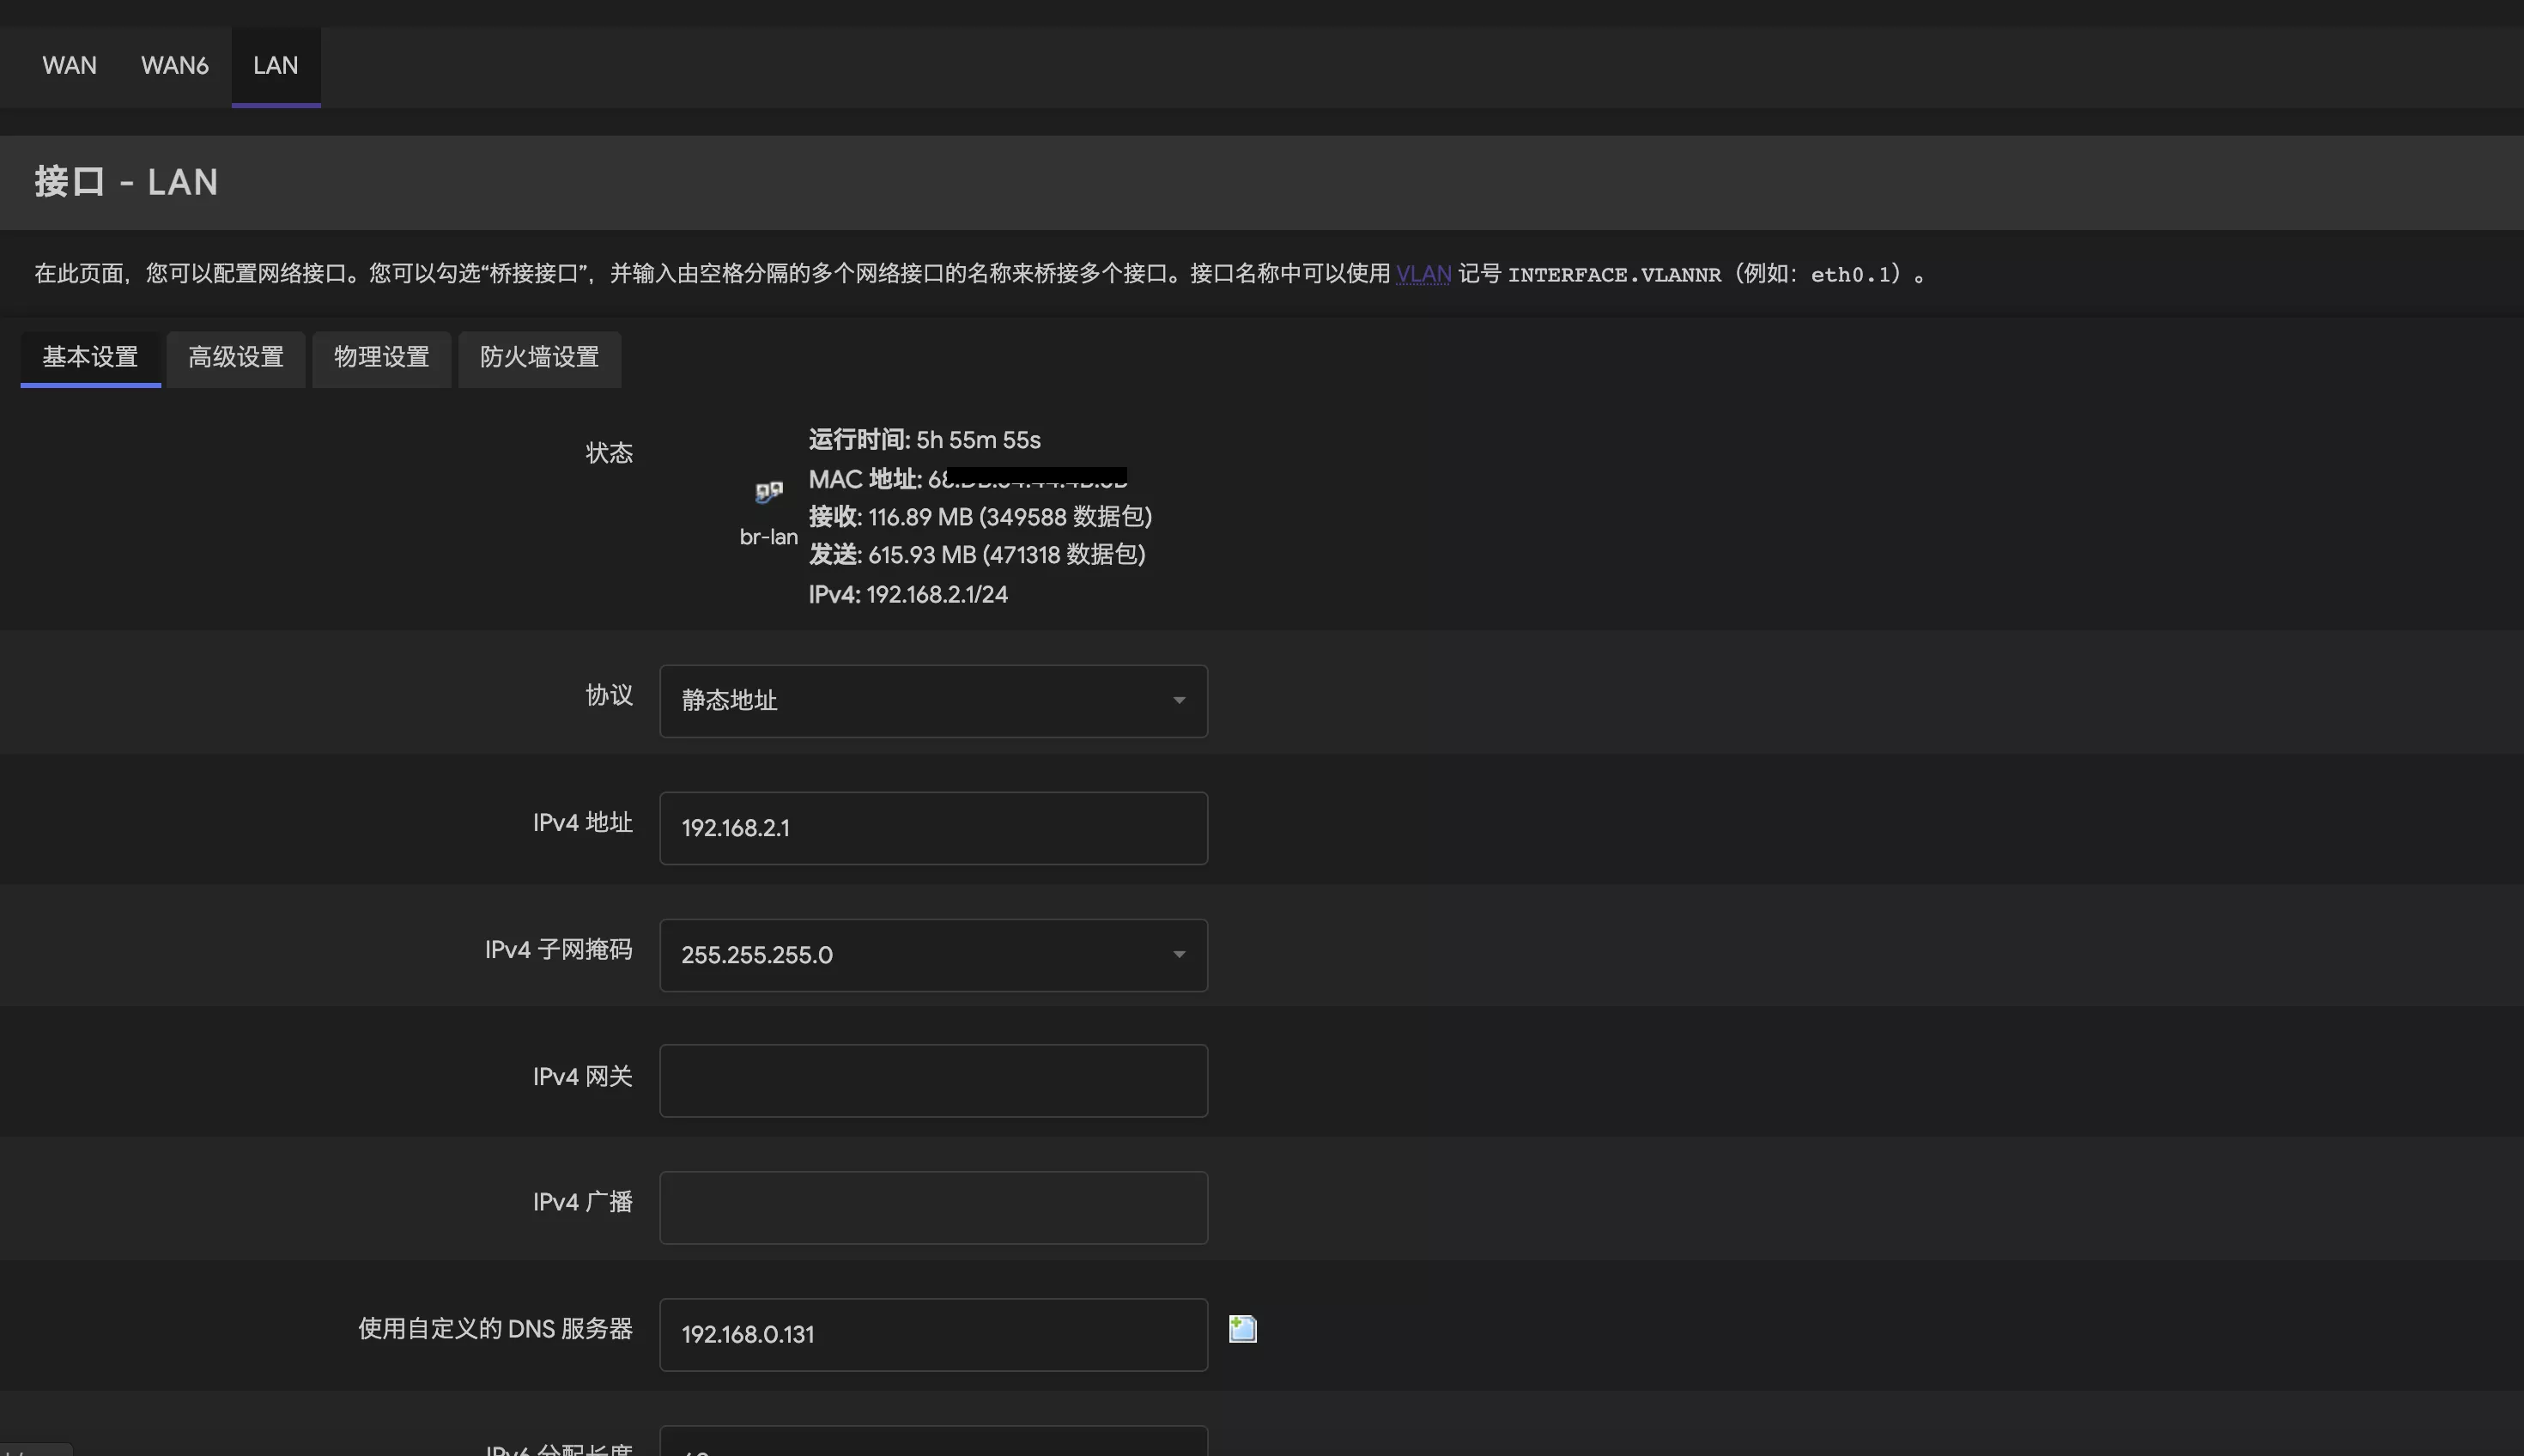Click the IPv4 地址 field with 192.168.2.1
Image resolution: width=2524 pixels, height=1456 pixels.
[932, 828]
